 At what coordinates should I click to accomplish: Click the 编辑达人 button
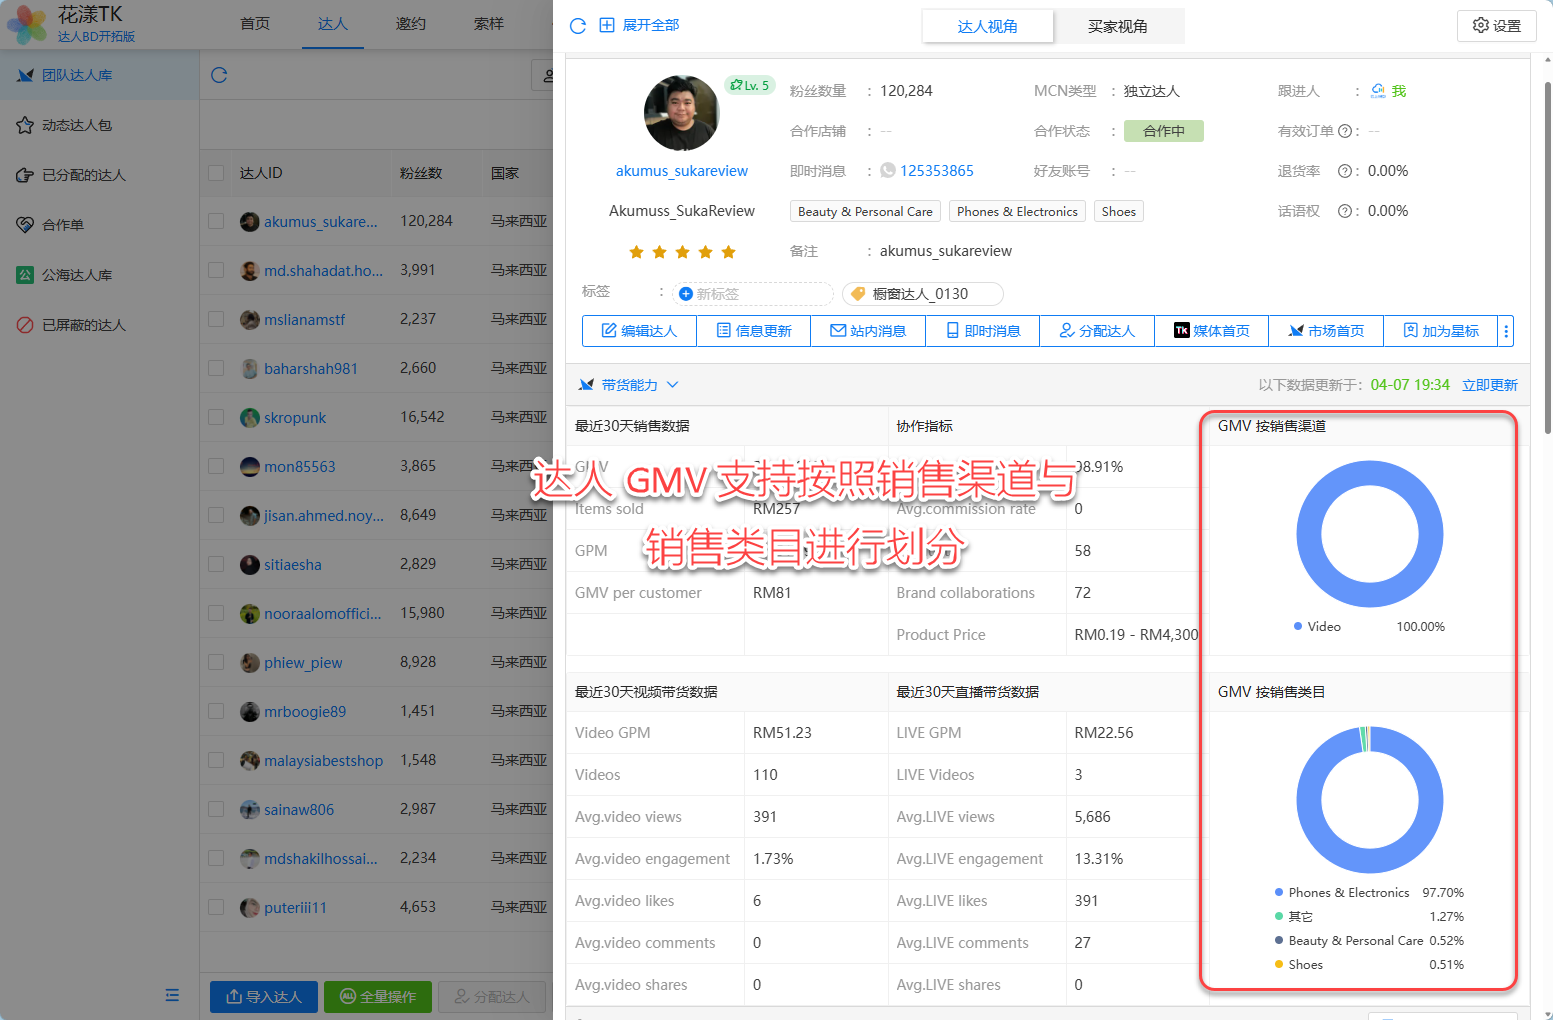point(639,331)
